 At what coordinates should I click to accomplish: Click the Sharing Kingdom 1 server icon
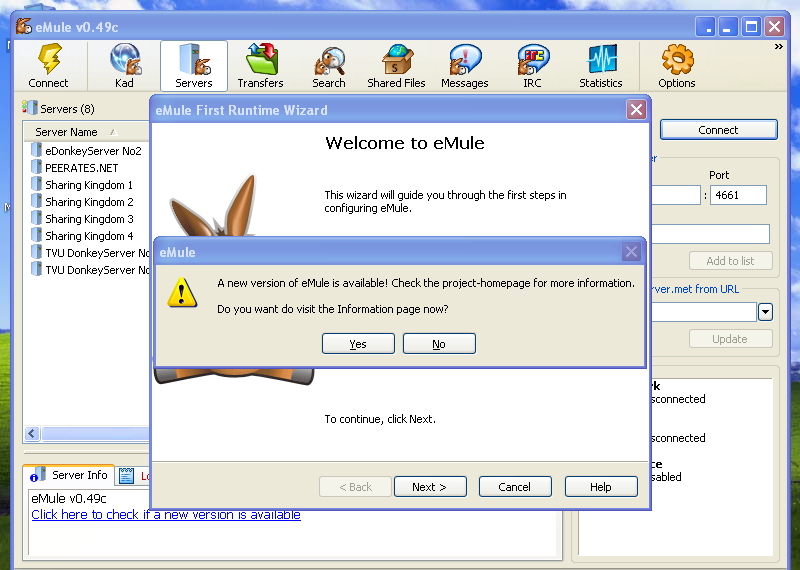pyautogui.click(x=36, y=184)
